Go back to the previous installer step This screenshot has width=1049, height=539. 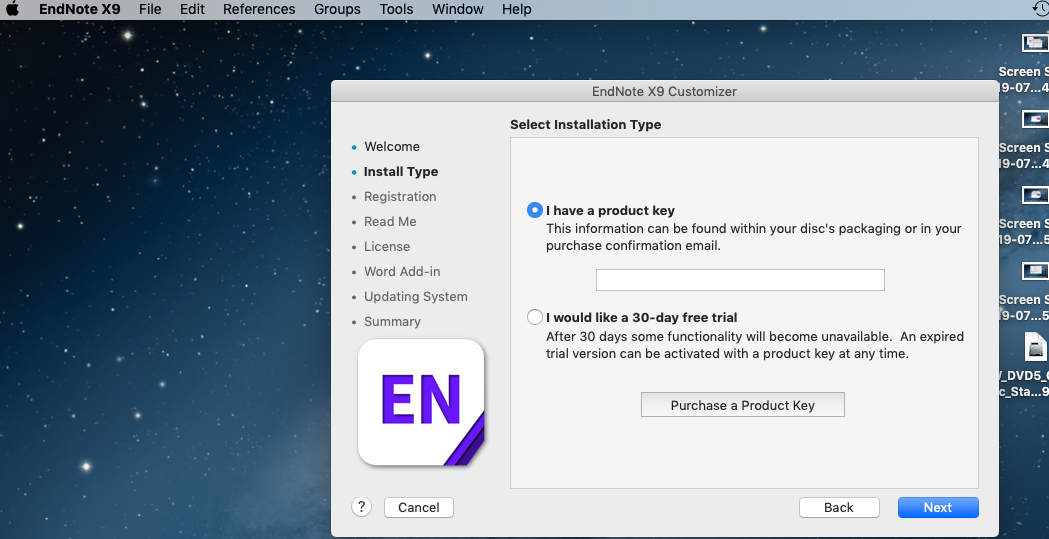[x=838, y=507]
